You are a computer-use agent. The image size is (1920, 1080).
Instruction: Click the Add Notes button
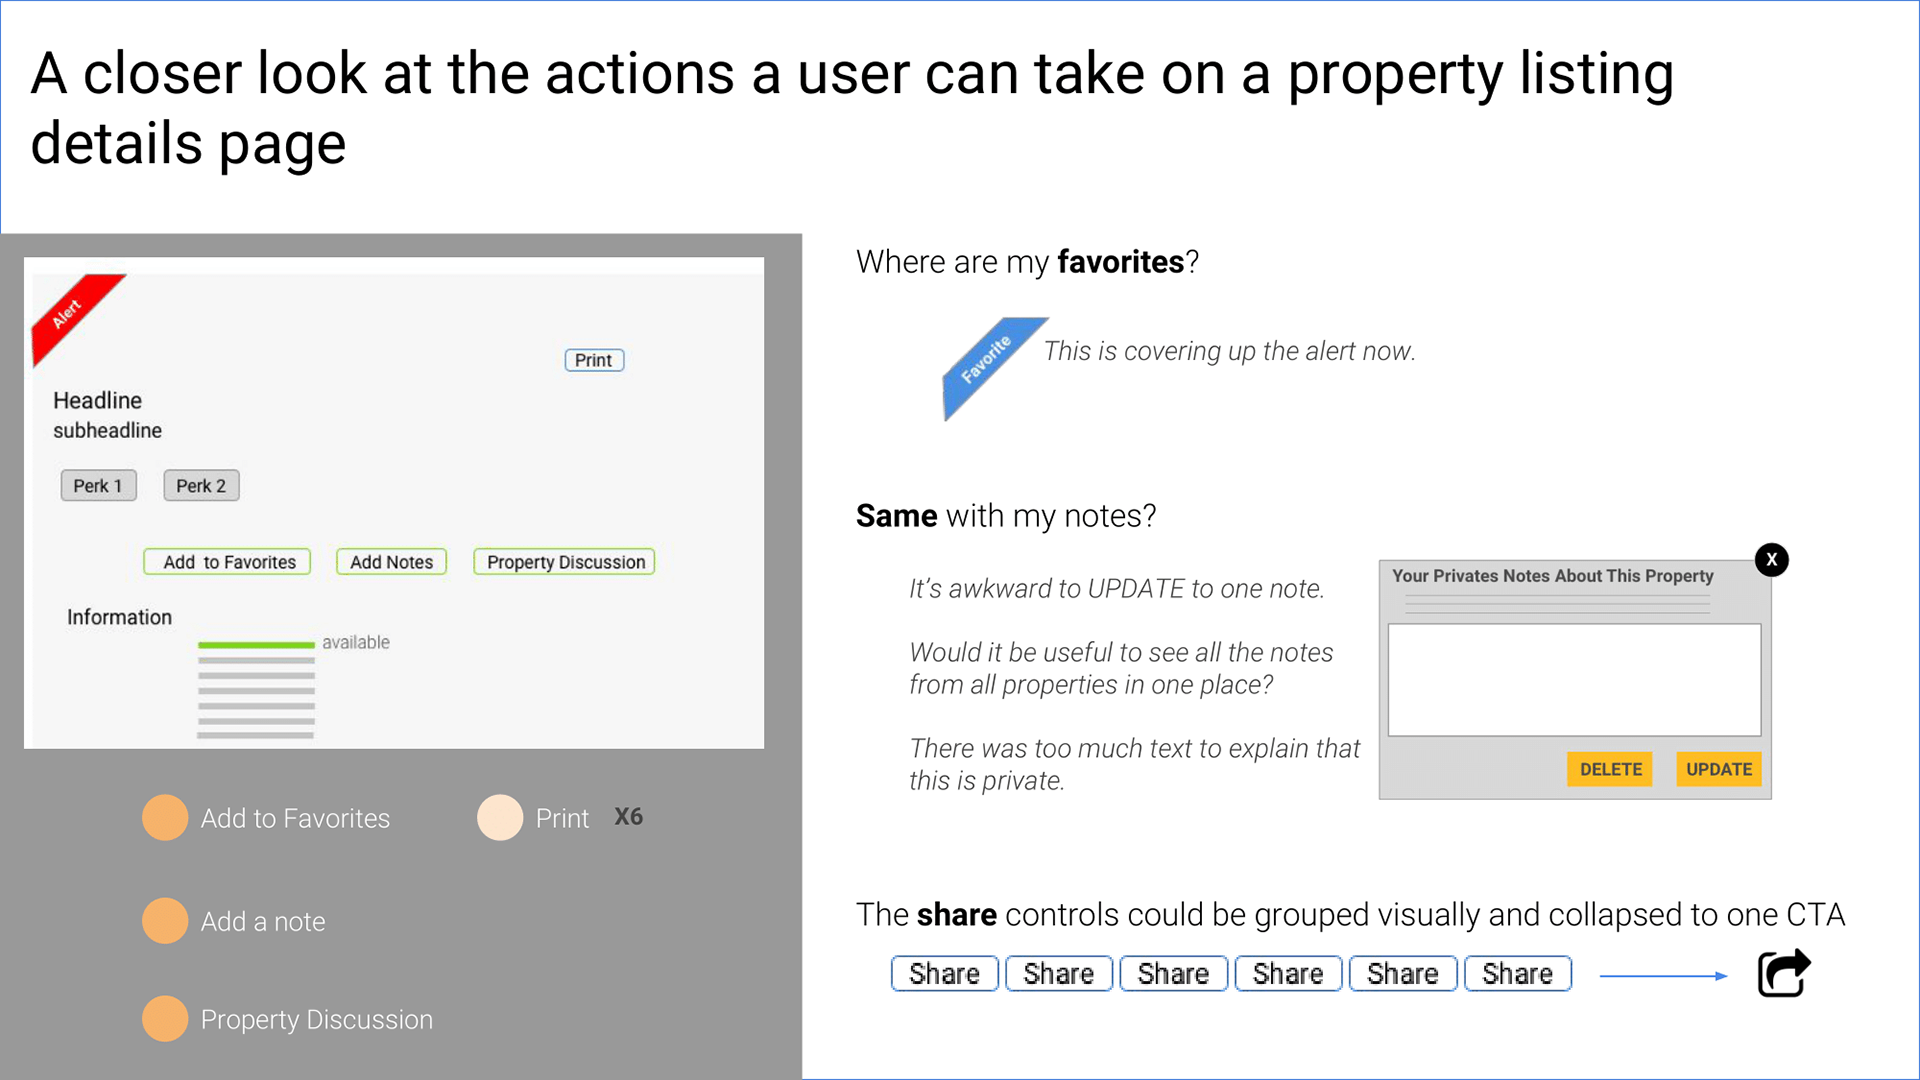391,562
